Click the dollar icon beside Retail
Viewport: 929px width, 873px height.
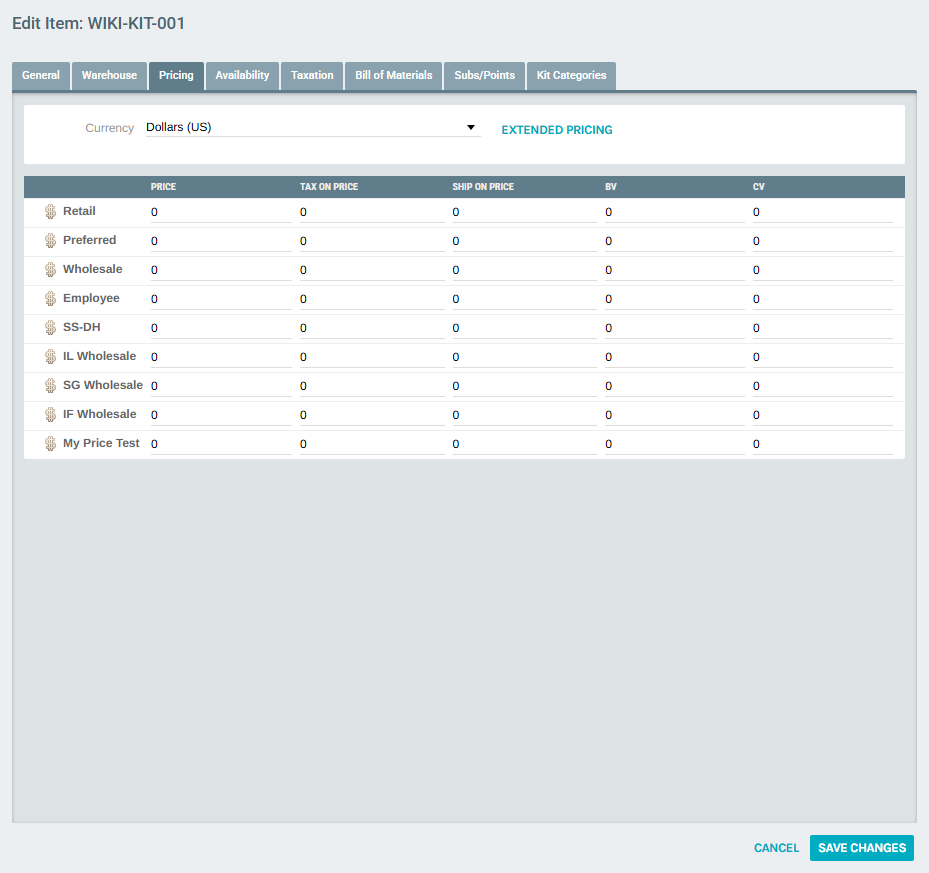click(50, 212)
